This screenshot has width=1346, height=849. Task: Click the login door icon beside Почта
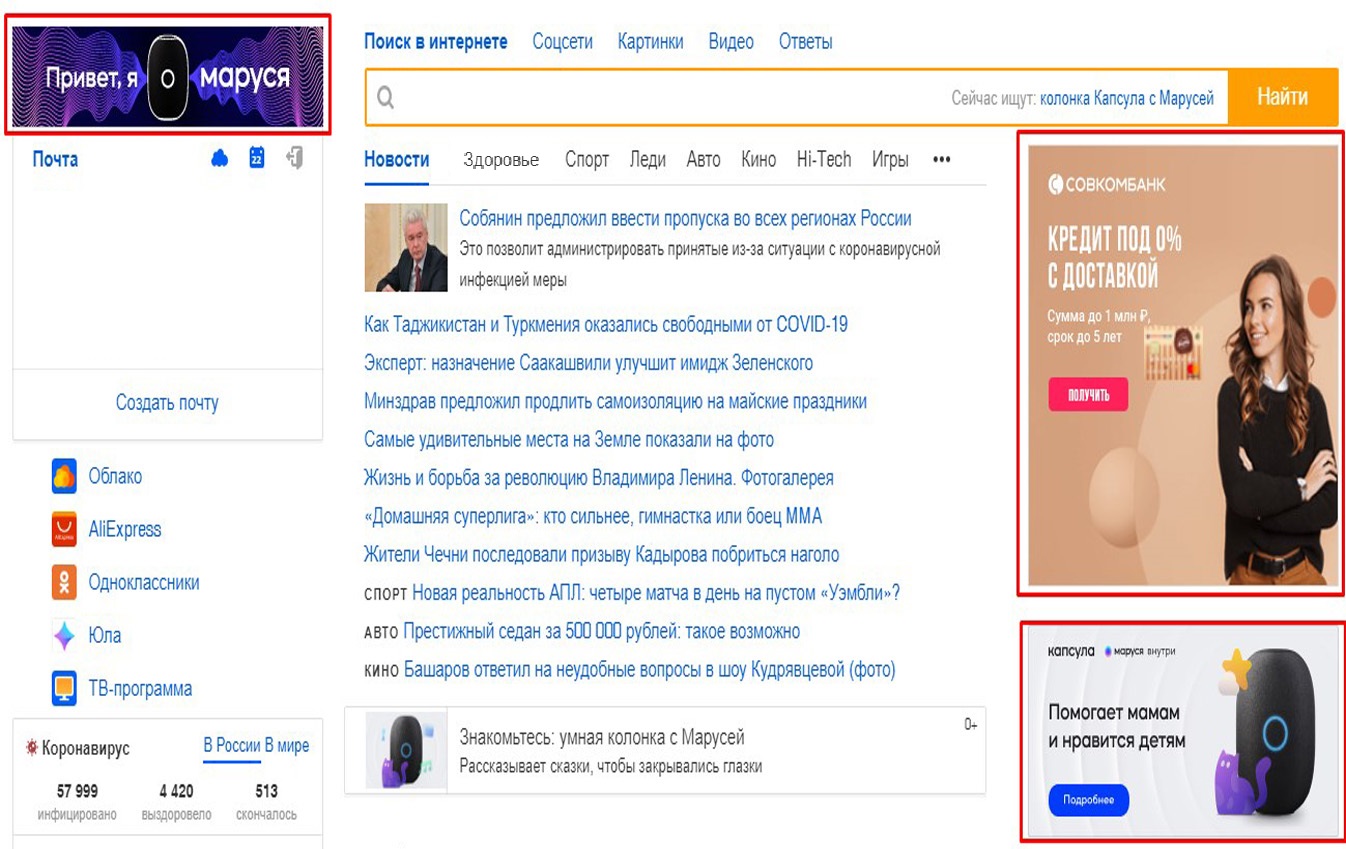294,158
